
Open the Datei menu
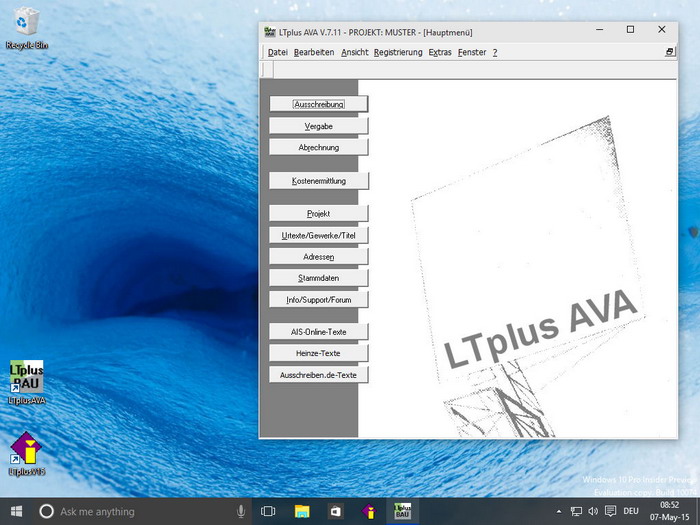coord(278,53)
